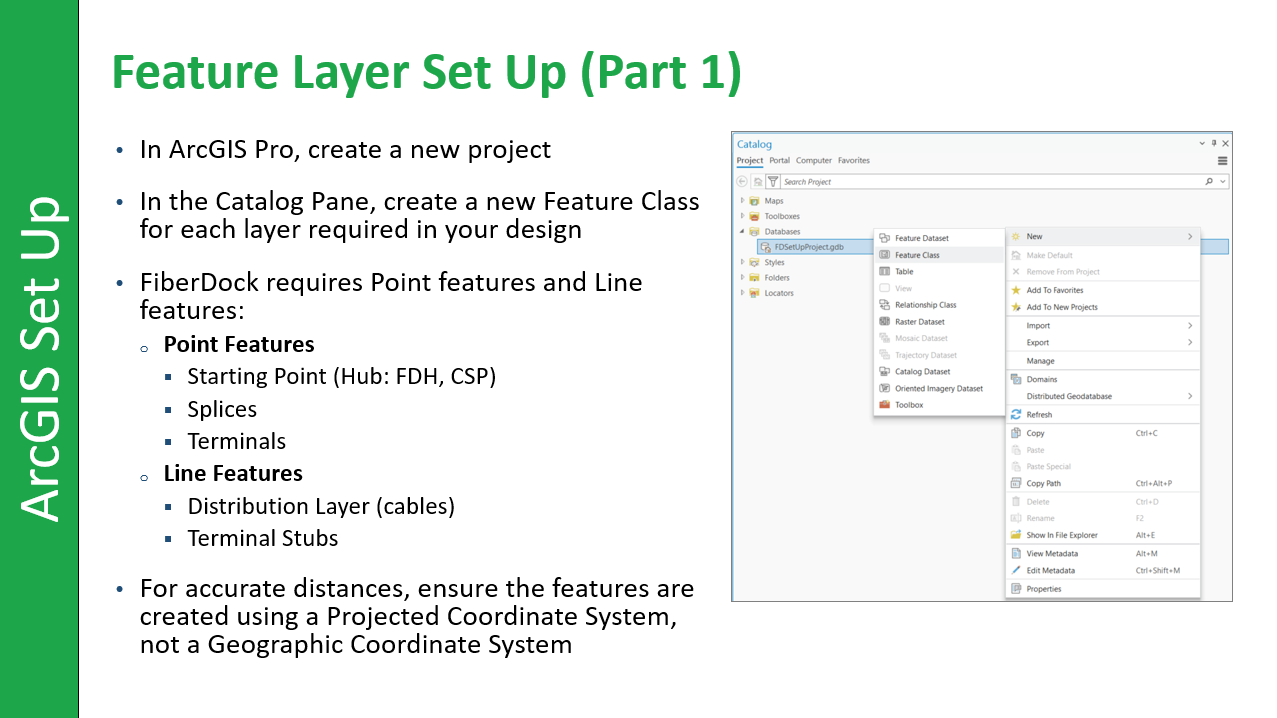Viewport: 1277px width, 718px height.
Task: Open the Catalog hamburger menu
Action: click(1222, 160)
